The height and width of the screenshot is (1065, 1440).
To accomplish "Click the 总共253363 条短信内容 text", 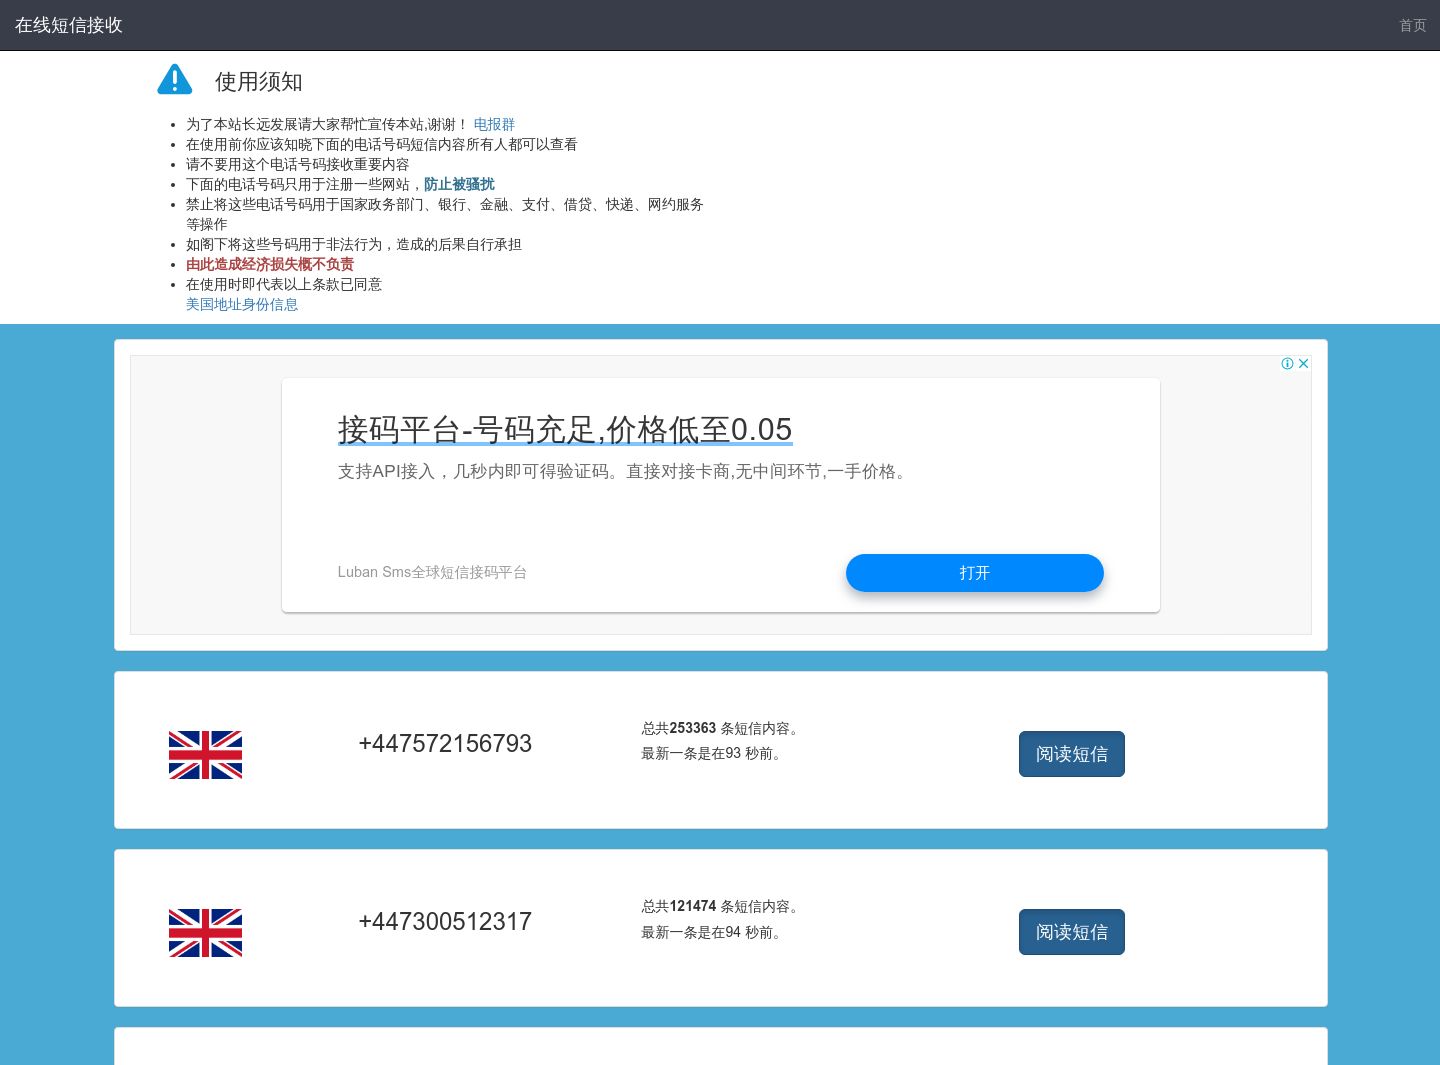I will (720, 728).
